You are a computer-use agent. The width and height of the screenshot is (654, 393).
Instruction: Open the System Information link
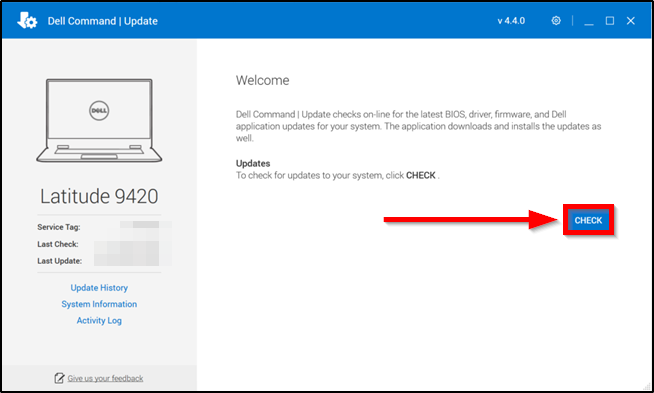pos(99,304)
